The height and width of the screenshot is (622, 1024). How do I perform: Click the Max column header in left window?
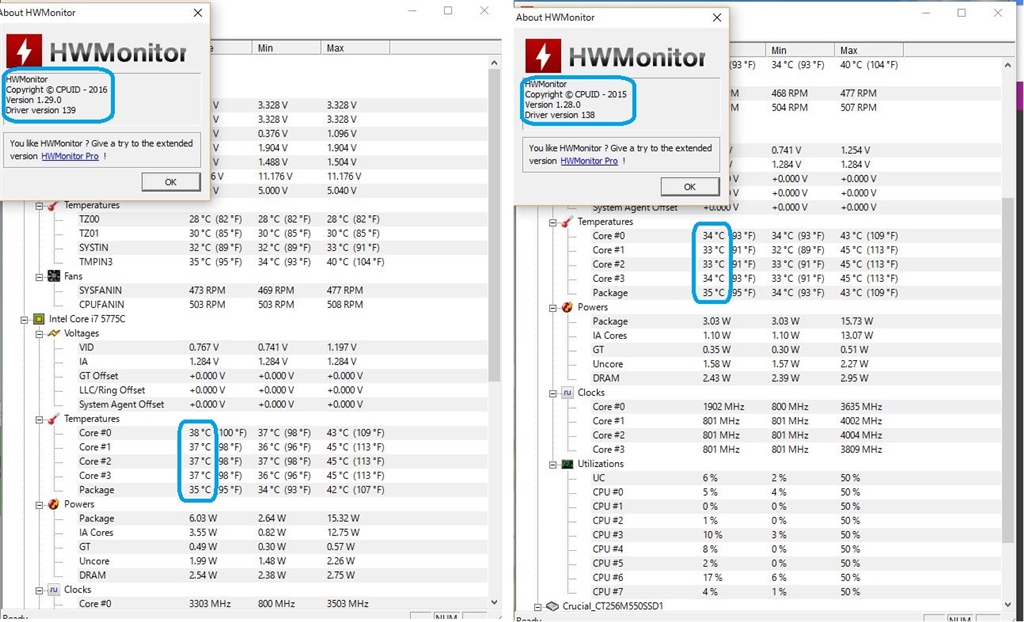pyautogui.click(x=355, y=48)
